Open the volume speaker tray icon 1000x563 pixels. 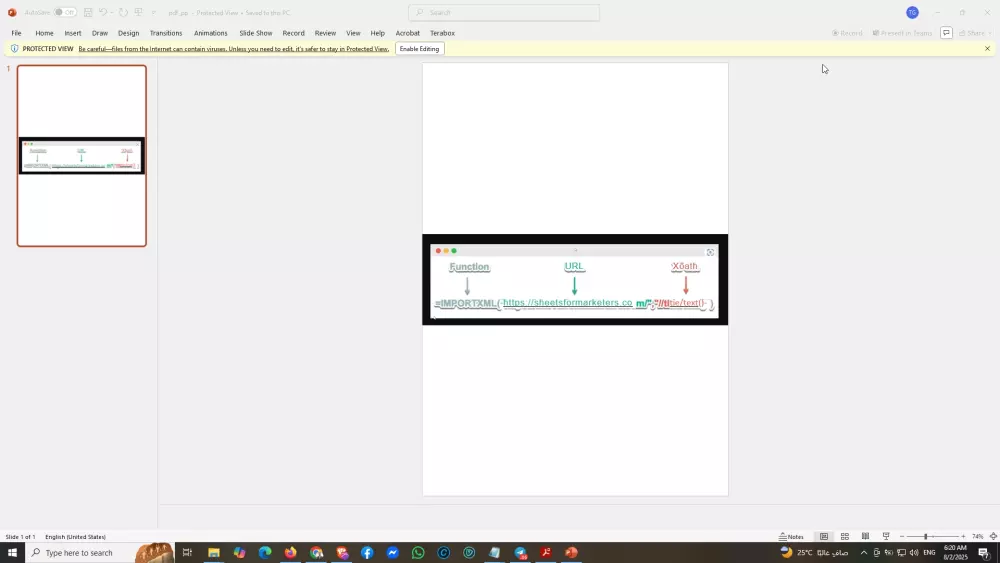point(914,553)
